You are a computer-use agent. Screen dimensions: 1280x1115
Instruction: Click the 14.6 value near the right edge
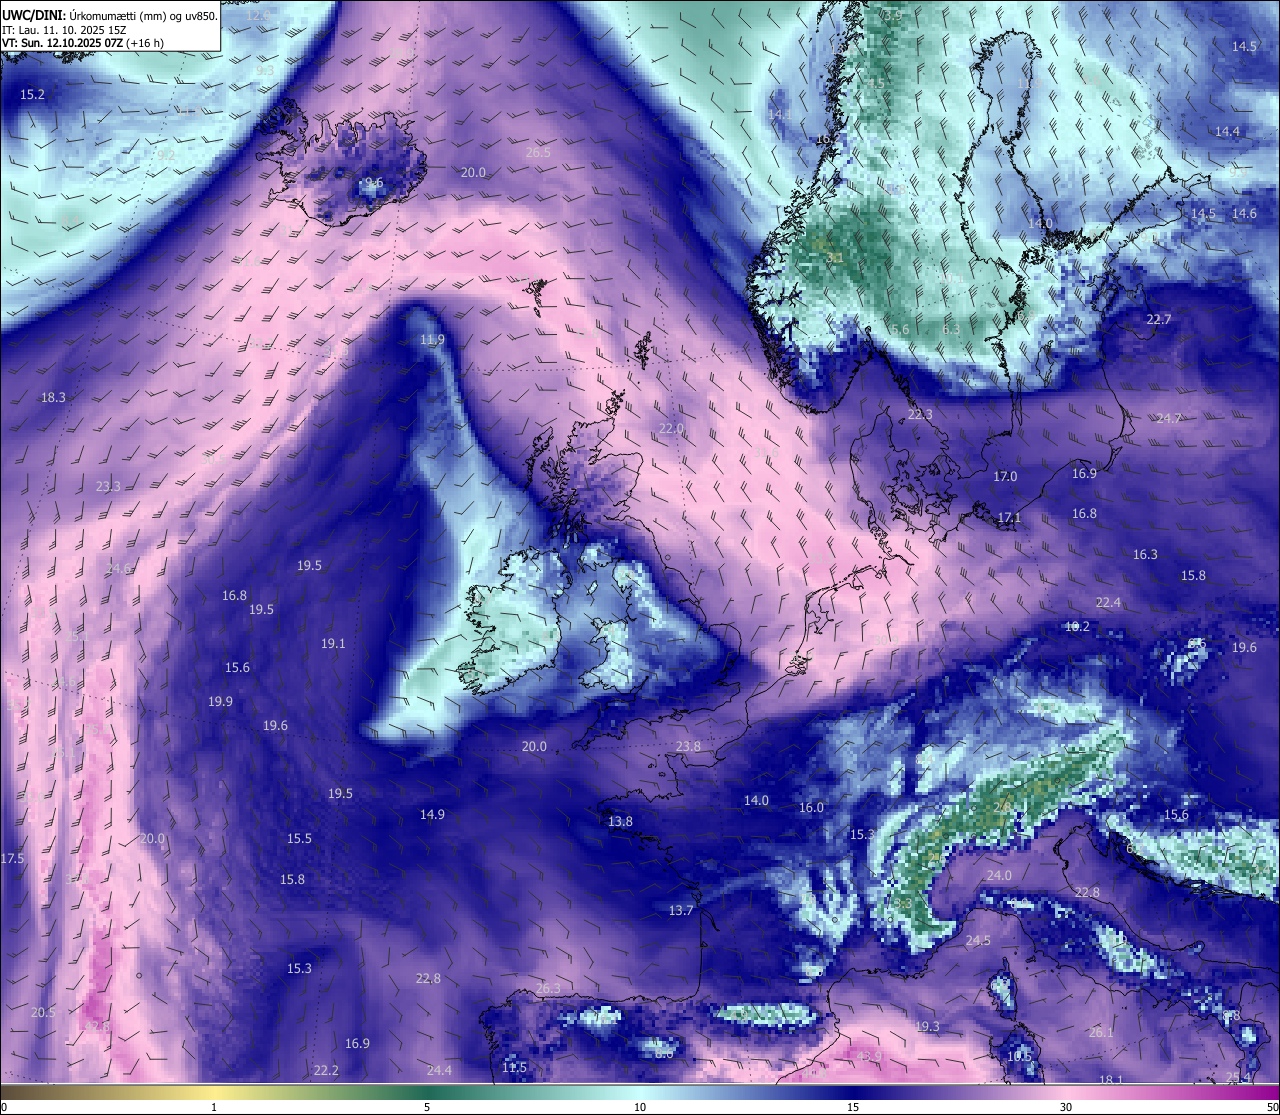point(1244,214)
